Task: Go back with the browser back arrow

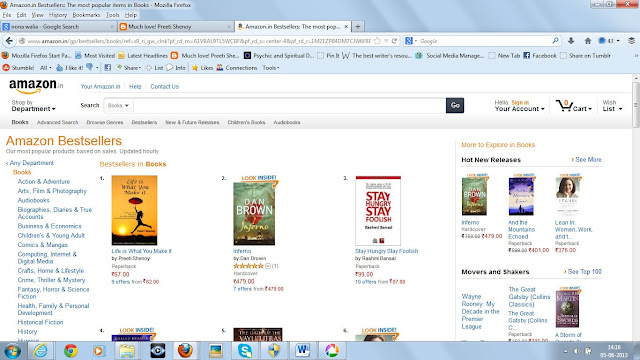Action: 9,41
